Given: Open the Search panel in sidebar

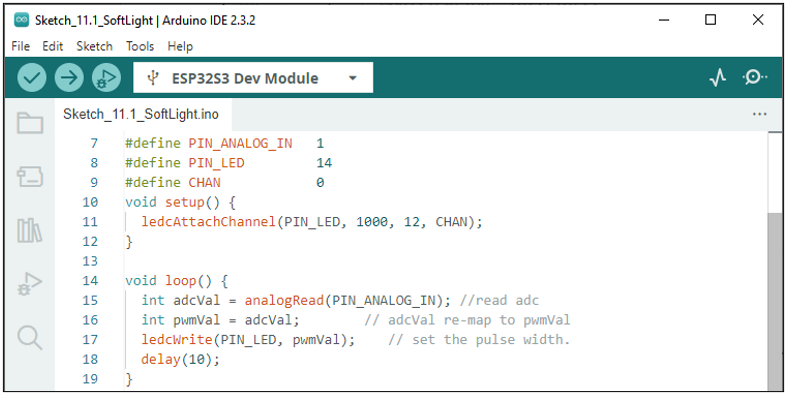Looking at the screenshot, I should pos(30,338).
